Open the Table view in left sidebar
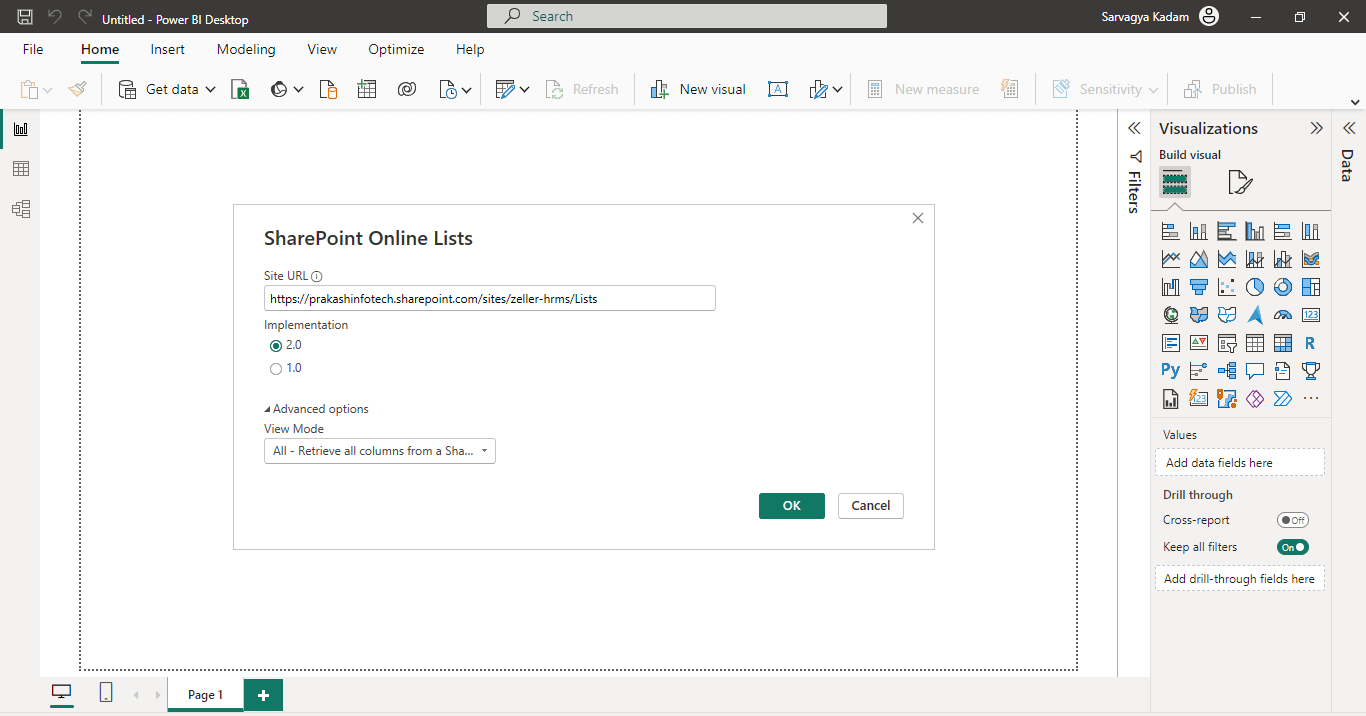 pos(20,169)
